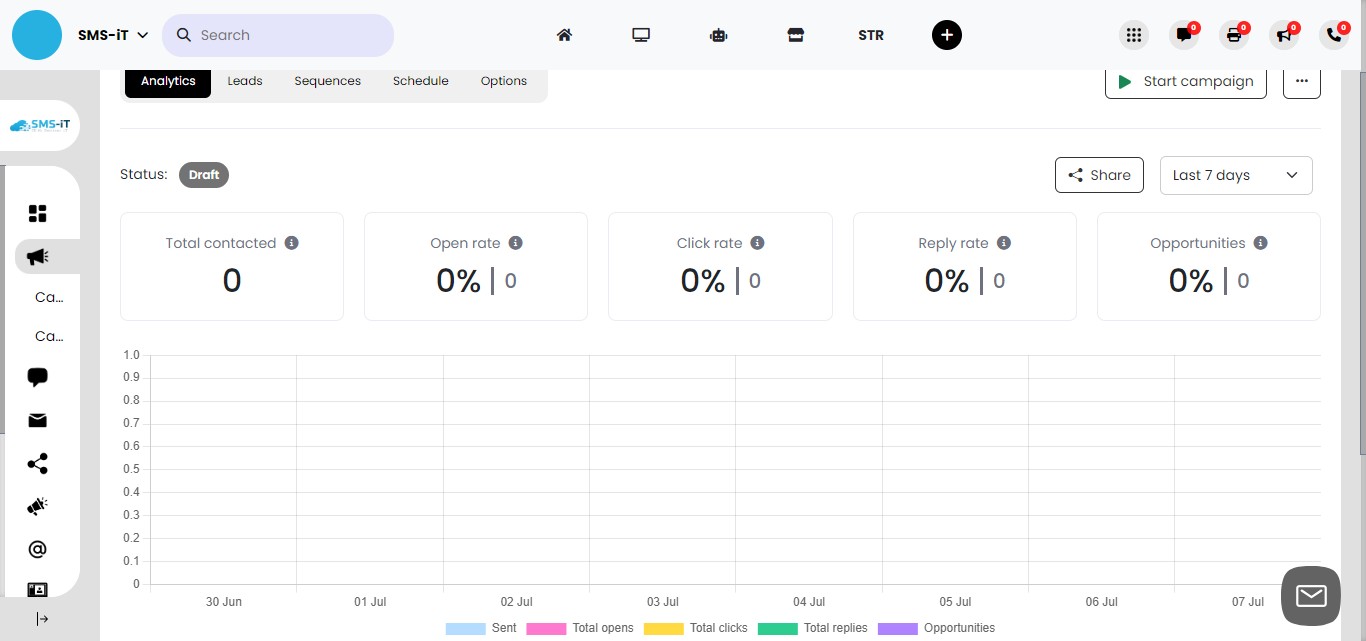This screenshot has width=1366, height=641.
Task: Click the Start campaign button
Action: point(1186,81)
